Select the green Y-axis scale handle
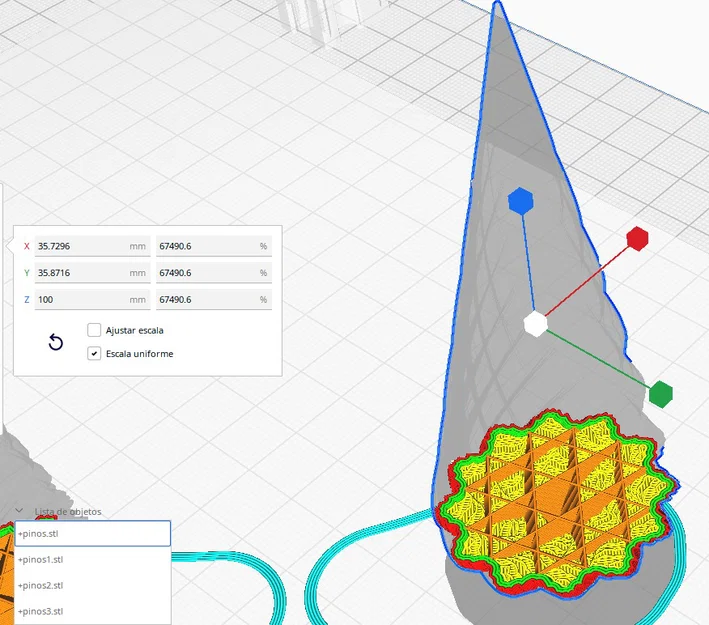Screen dimensions: 709x625 tap(661, 394)
